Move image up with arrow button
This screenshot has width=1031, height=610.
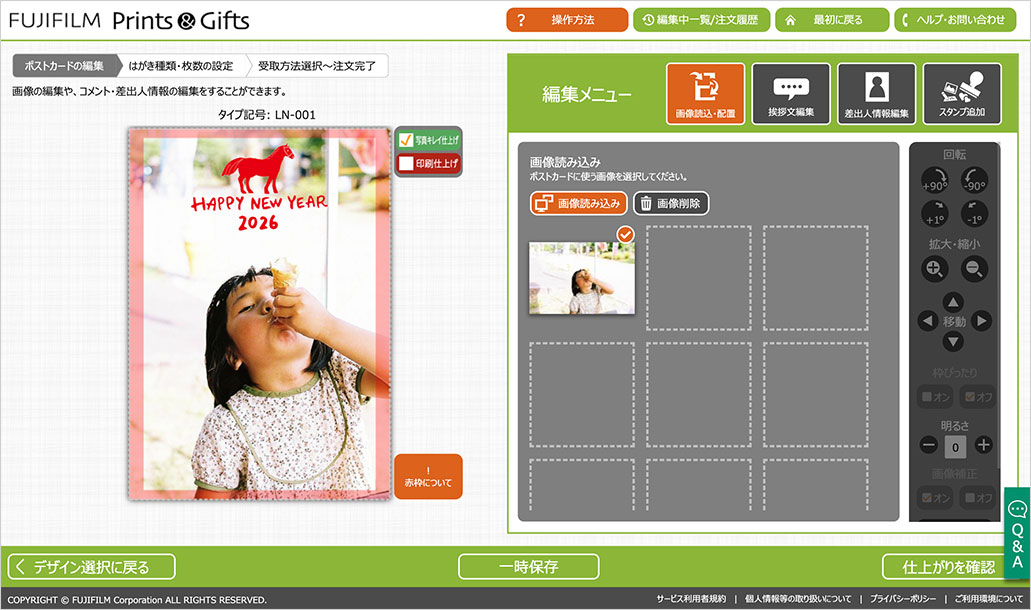954,302
